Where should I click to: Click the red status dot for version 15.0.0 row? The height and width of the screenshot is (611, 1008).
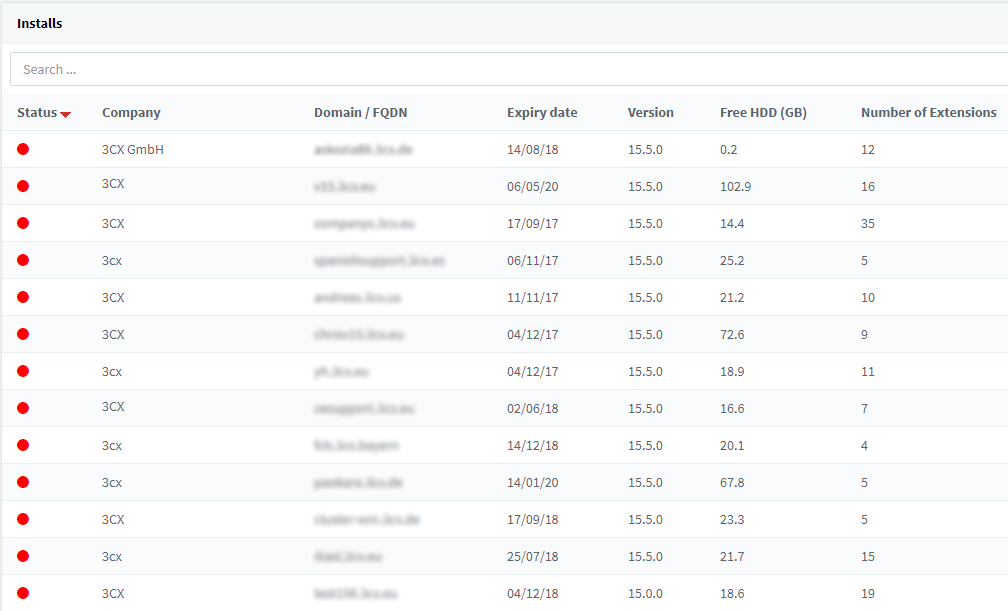pyautogui.click(x=23, y=593)
